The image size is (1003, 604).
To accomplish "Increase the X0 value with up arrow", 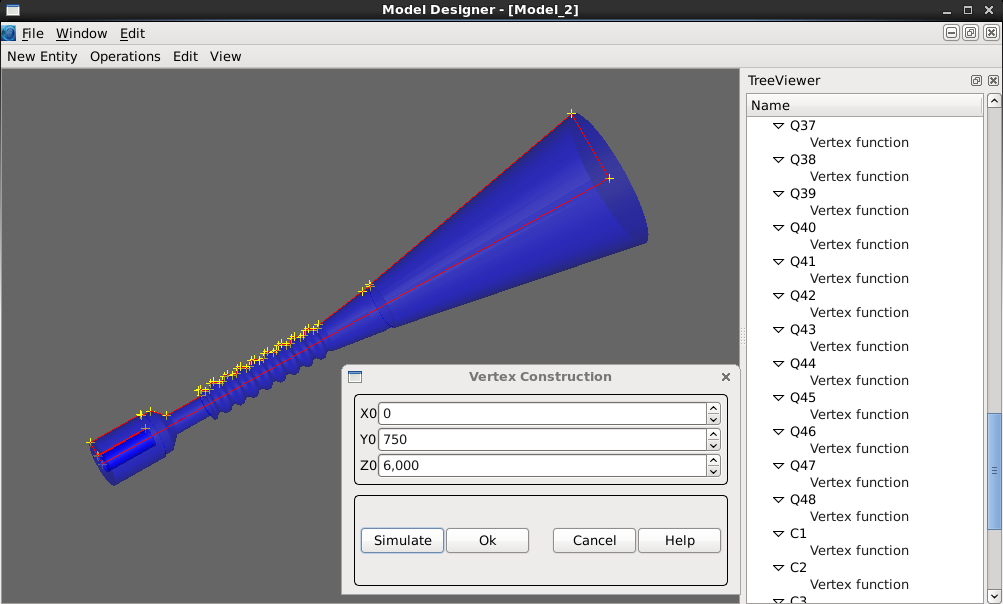I will 713,408.
